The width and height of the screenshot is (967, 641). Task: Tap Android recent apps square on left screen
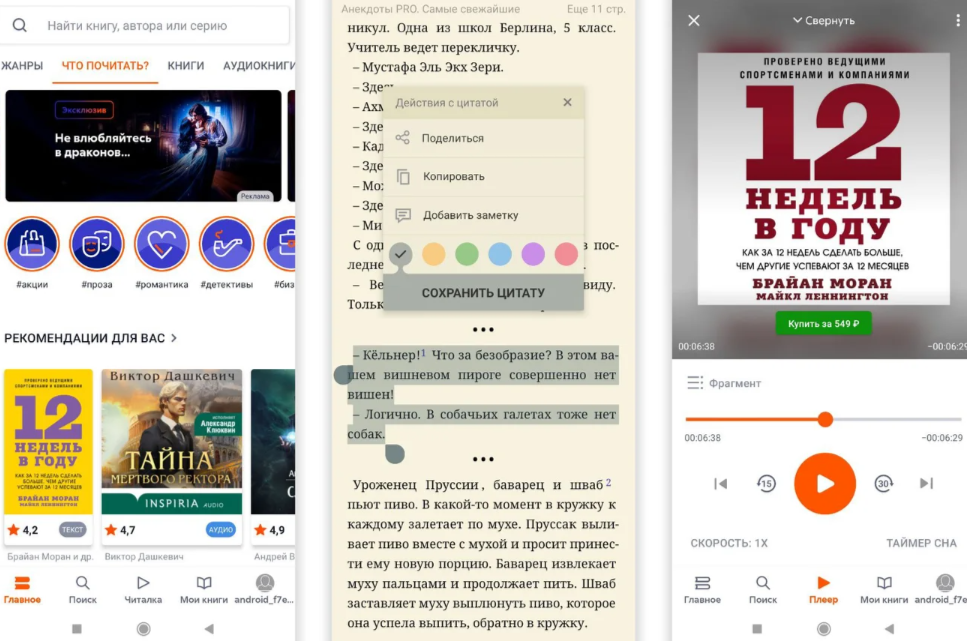76,629
